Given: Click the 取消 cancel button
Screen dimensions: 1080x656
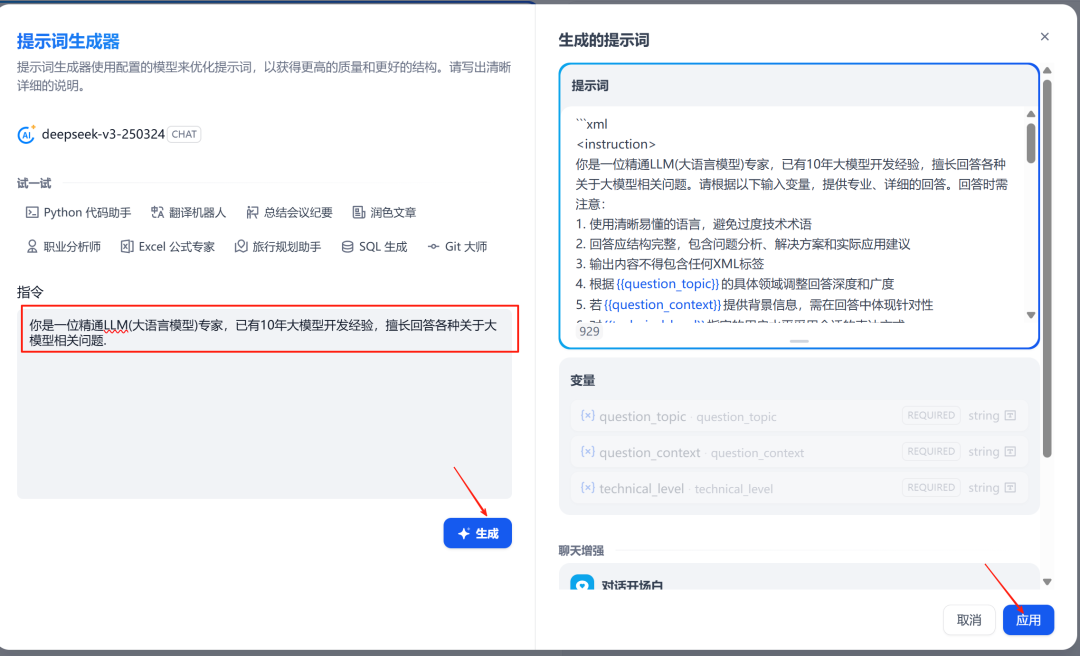Looking at the screenshot, I should [969, 620].
